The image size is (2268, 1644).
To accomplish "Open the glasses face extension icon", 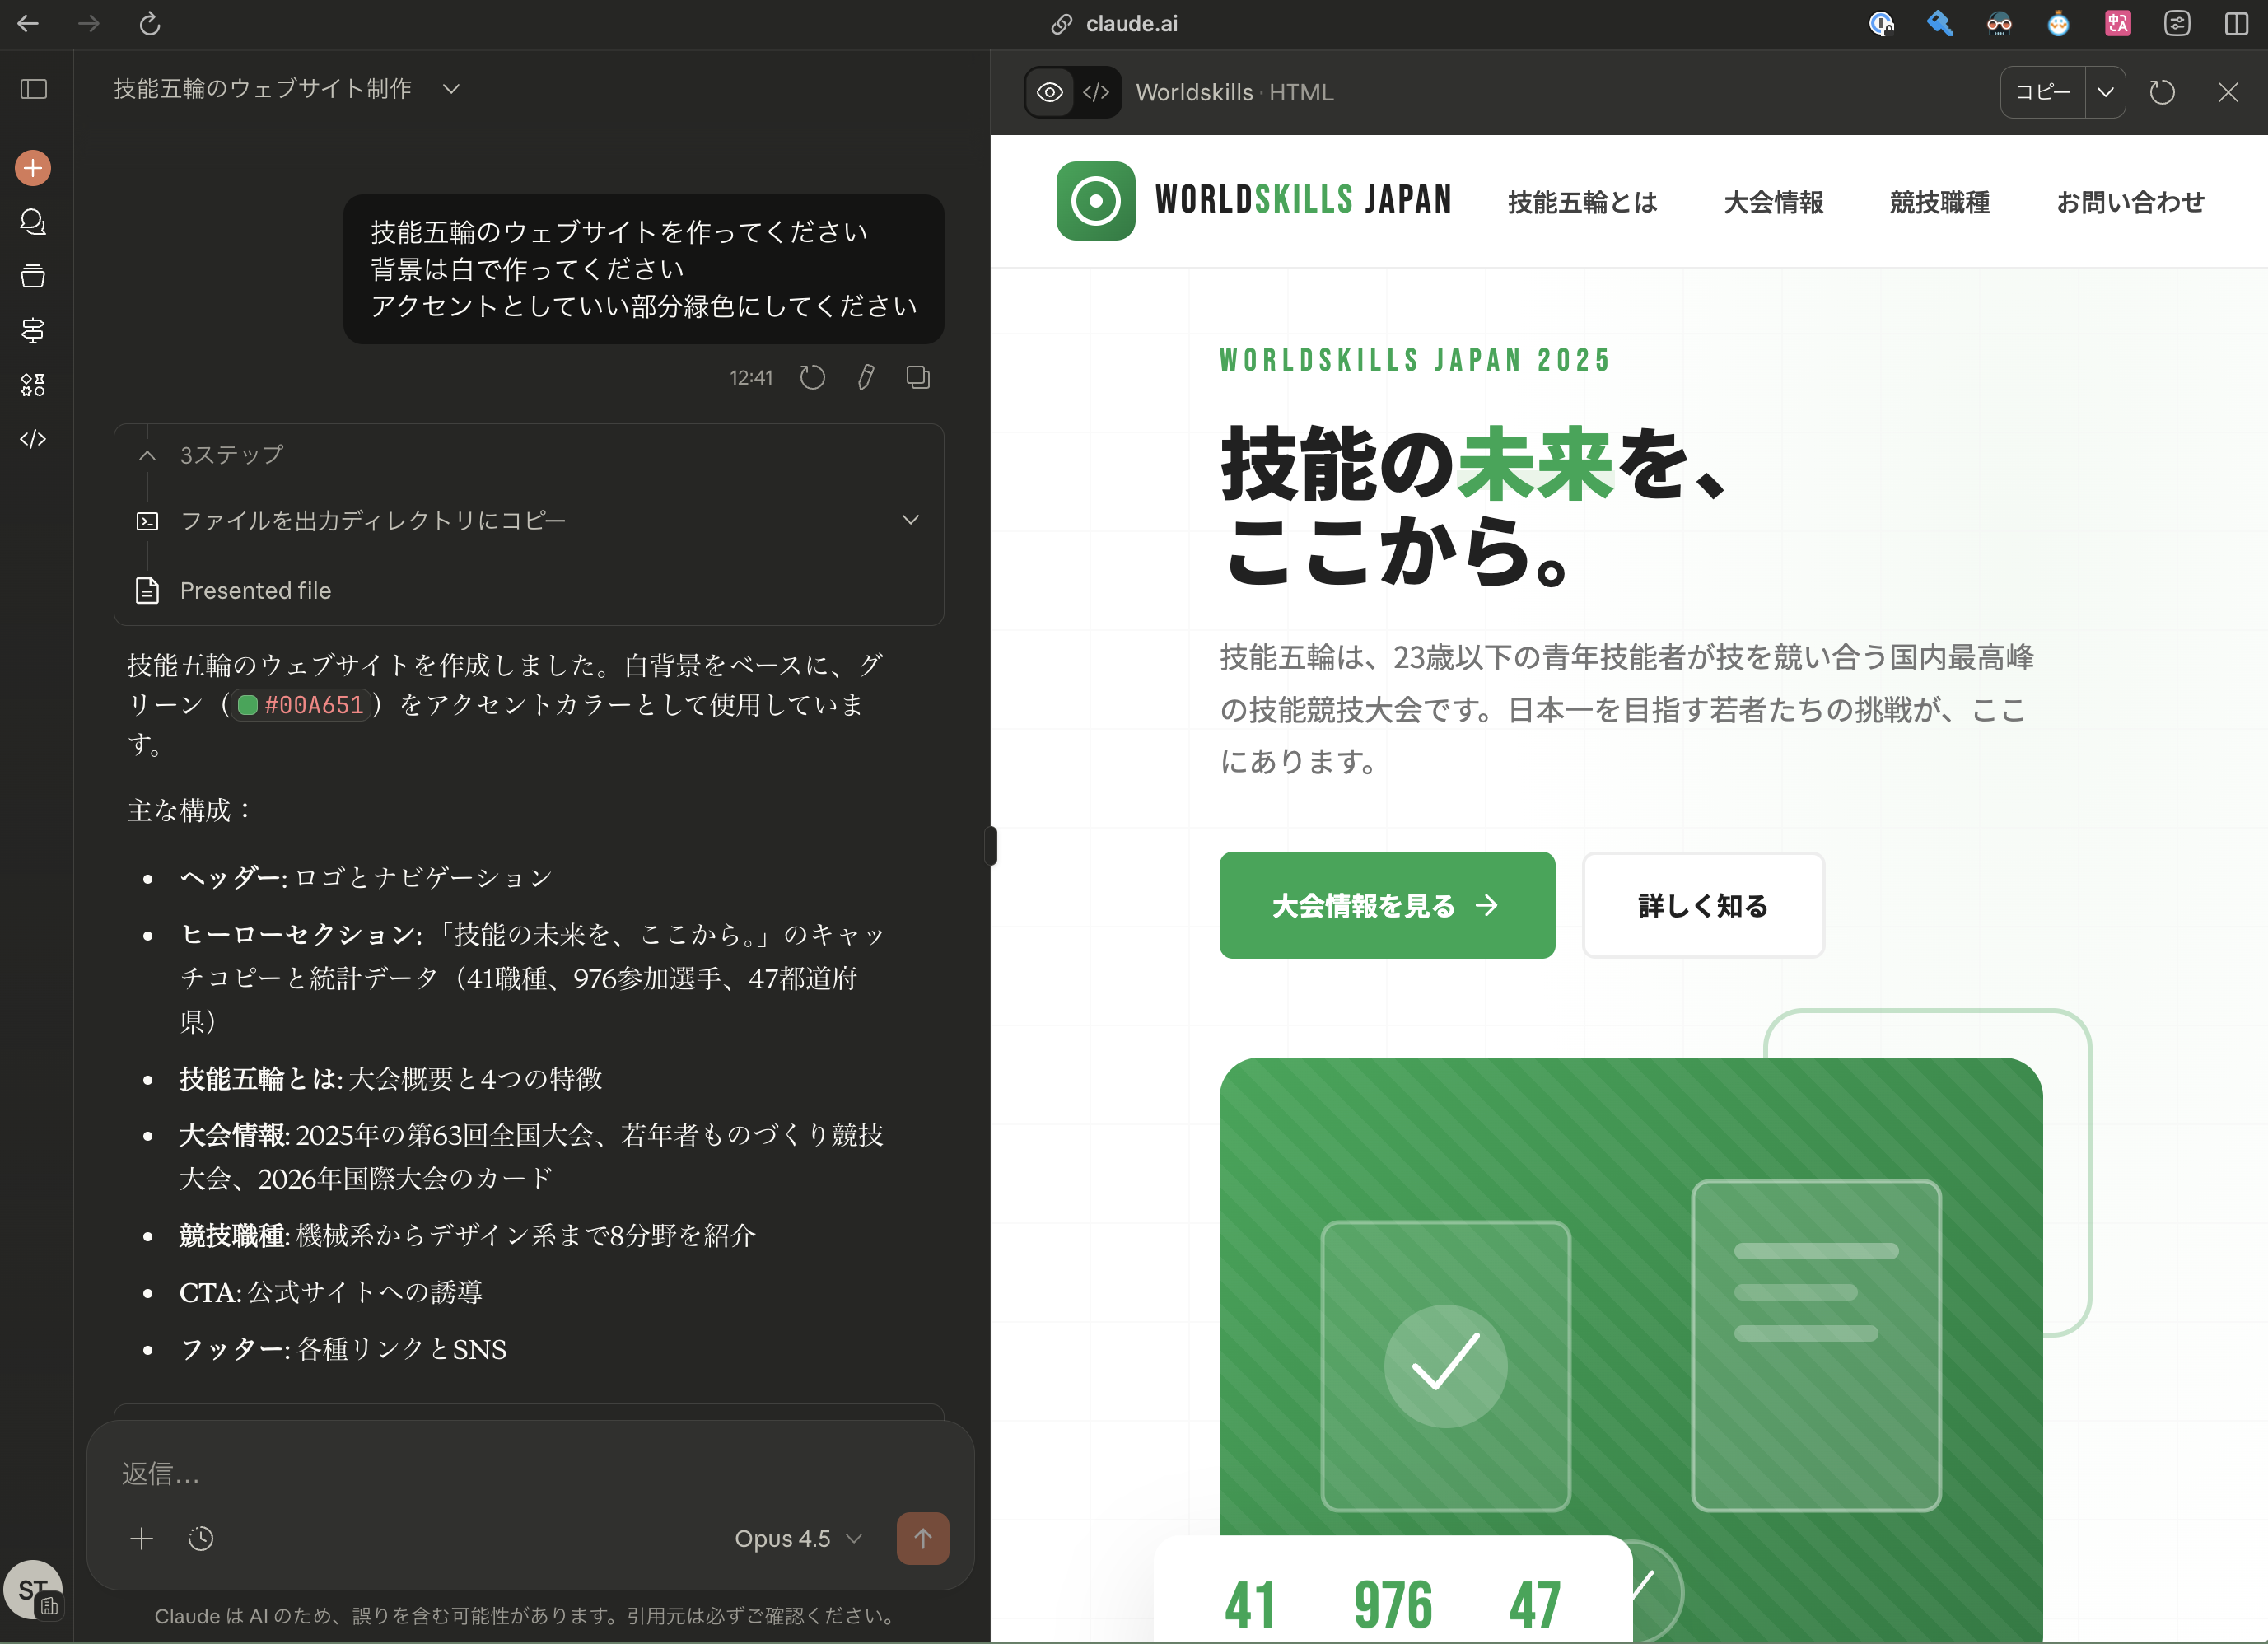I will click(x=1999, y=24).
